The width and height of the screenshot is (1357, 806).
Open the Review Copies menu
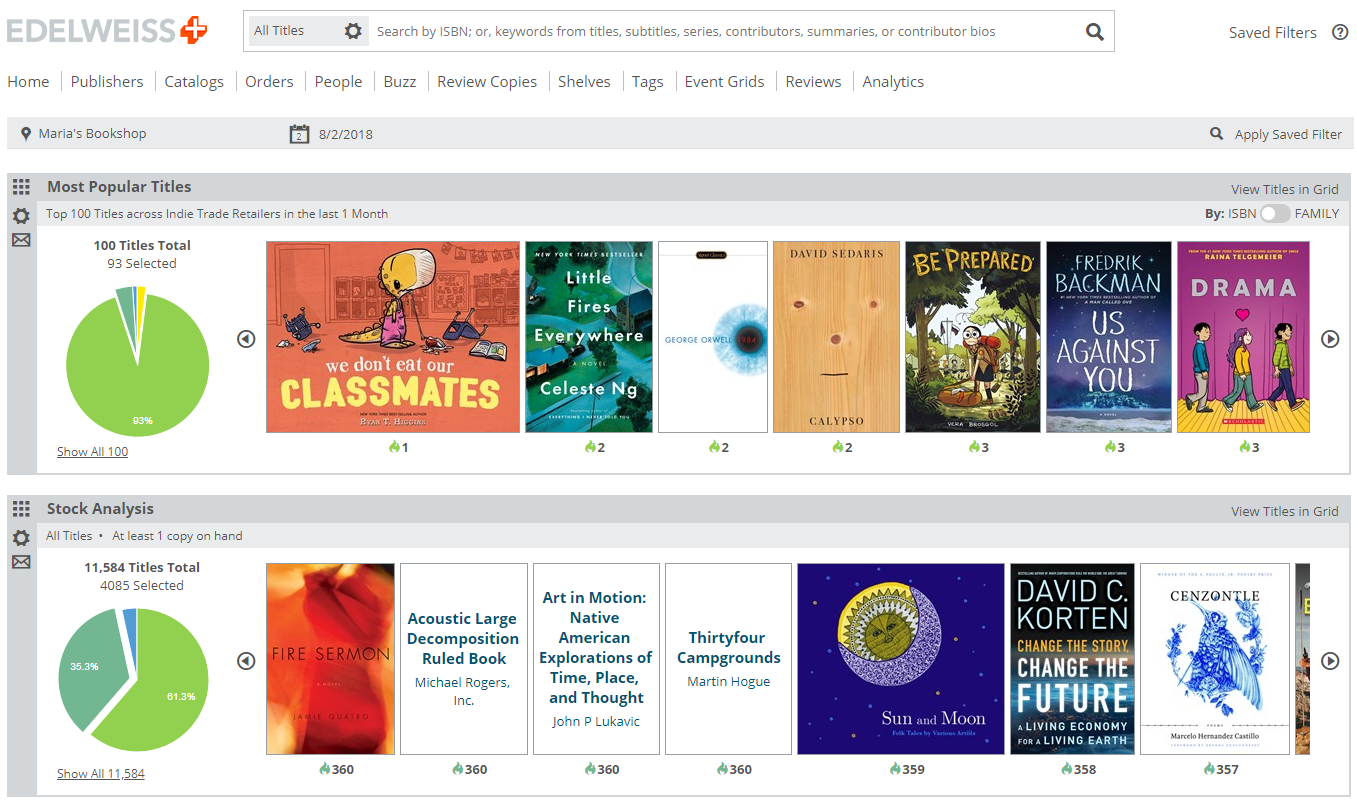[x=487, y=82]
